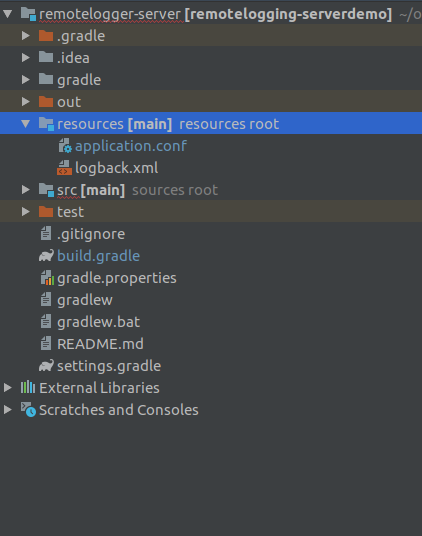Open gradlew.bat file
Image resolution: width=422 pixels, height=536 pixels.
(x=98, y=322)
